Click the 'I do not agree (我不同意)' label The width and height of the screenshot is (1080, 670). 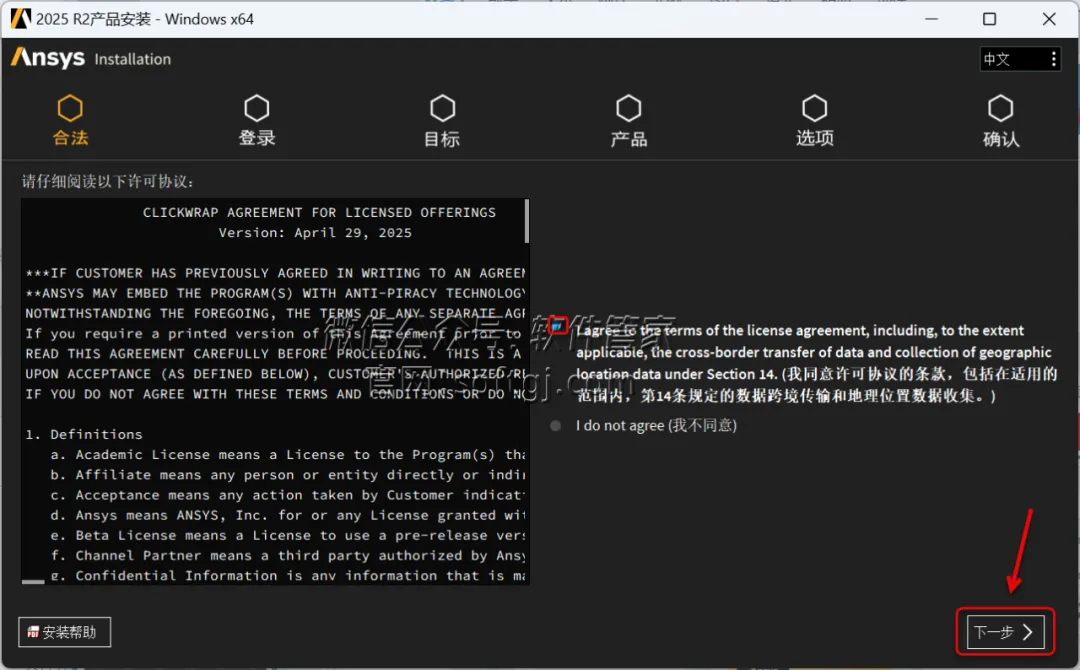point(656,426)
